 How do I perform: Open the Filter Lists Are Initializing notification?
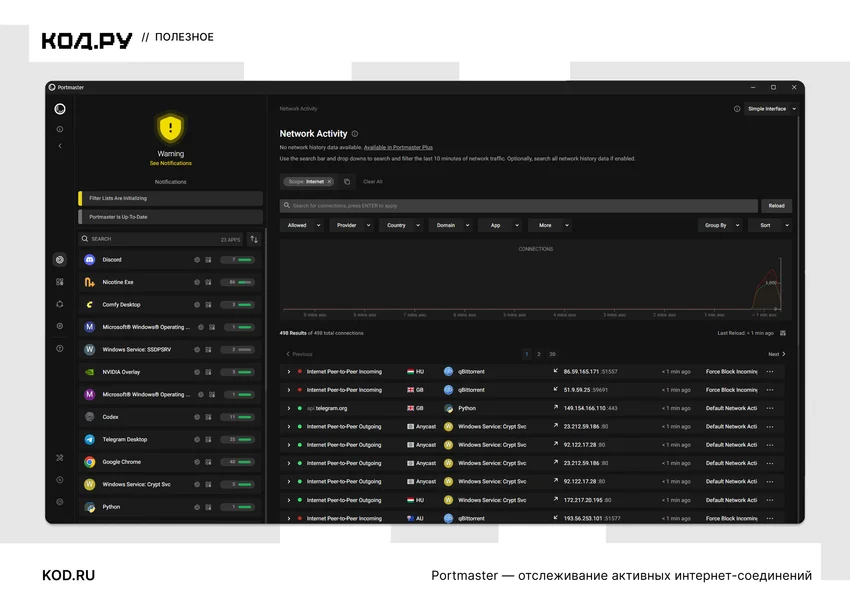[170, 198]
